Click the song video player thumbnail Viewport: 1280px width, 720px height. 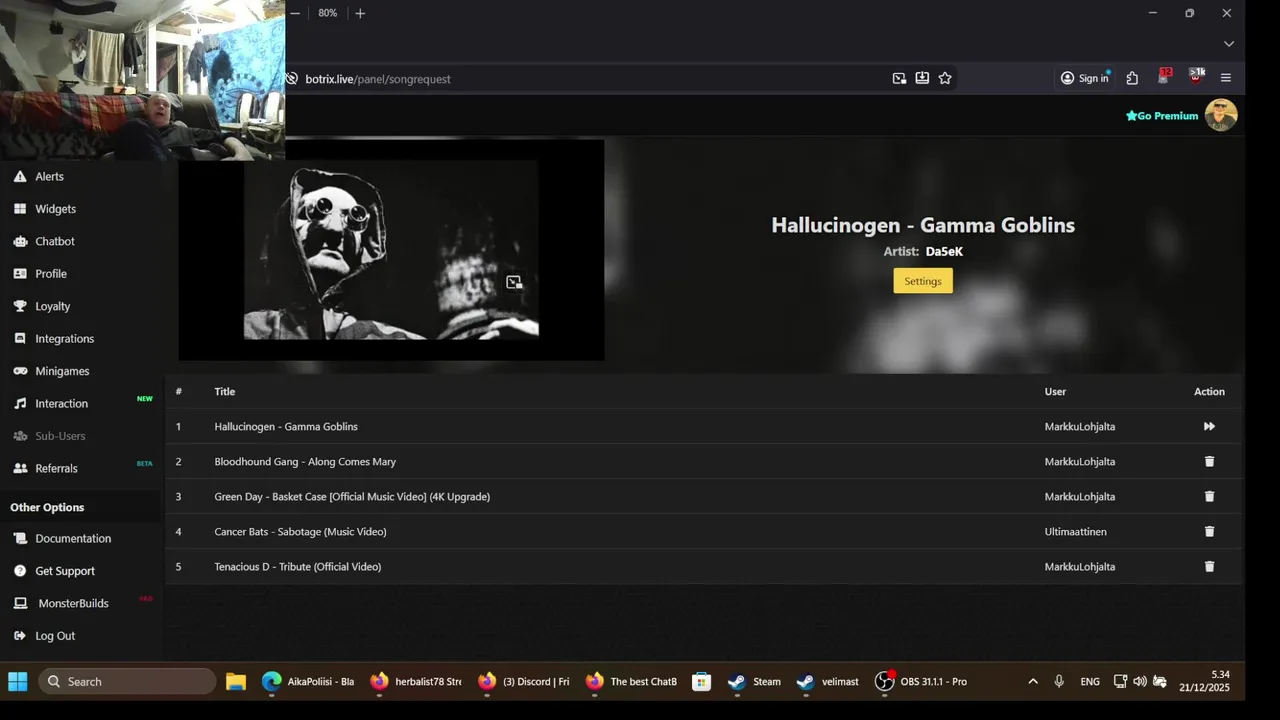tap(391, 250)
